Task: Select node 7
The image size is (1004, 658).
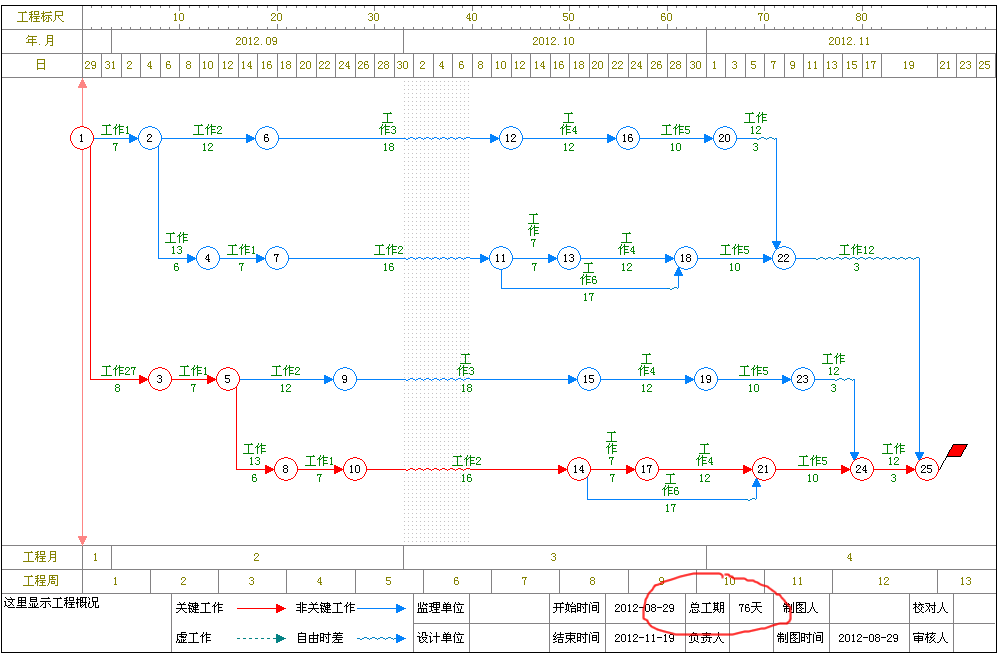Action: click(276, 259)
